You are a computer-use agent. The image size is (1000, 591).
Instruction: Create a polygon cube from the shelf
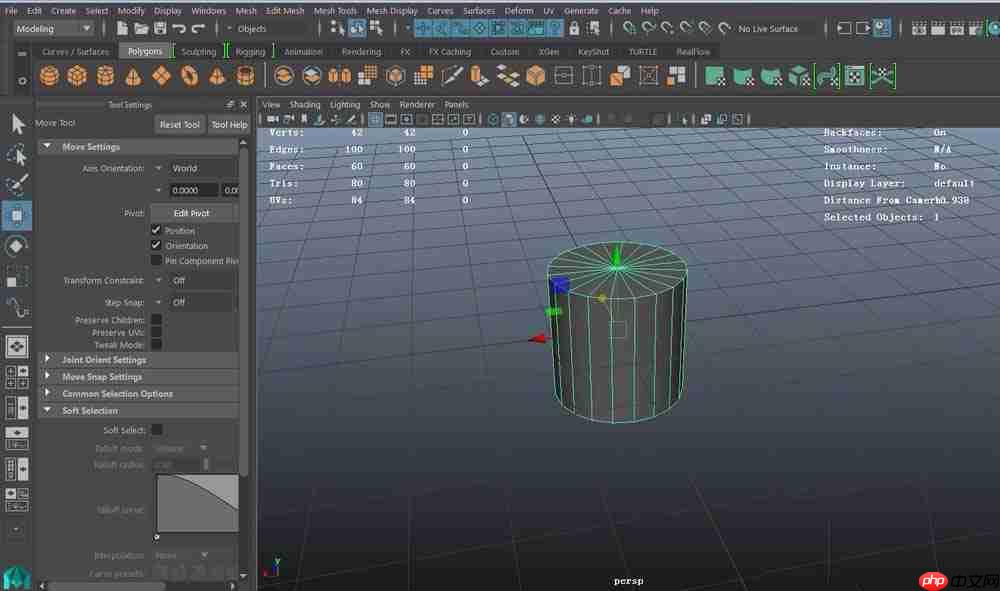point(77,77)
